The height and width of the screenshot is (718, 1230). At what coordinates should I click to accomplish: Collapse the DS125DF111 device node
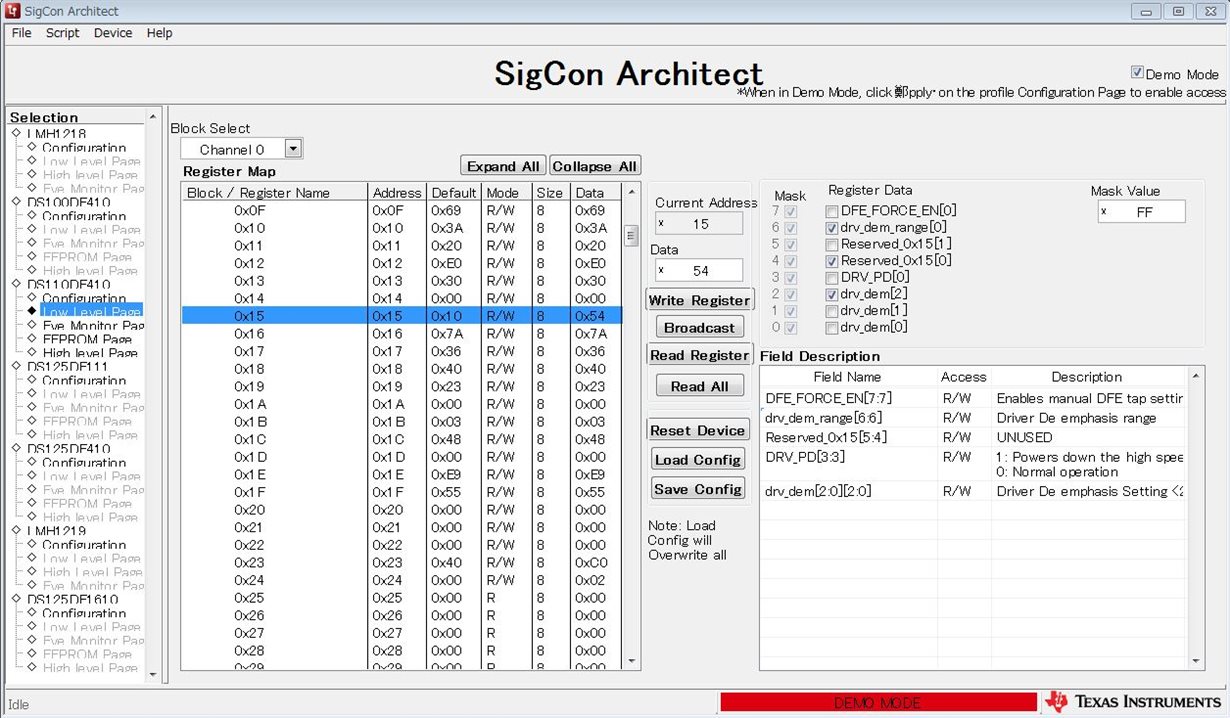(16, 367)
